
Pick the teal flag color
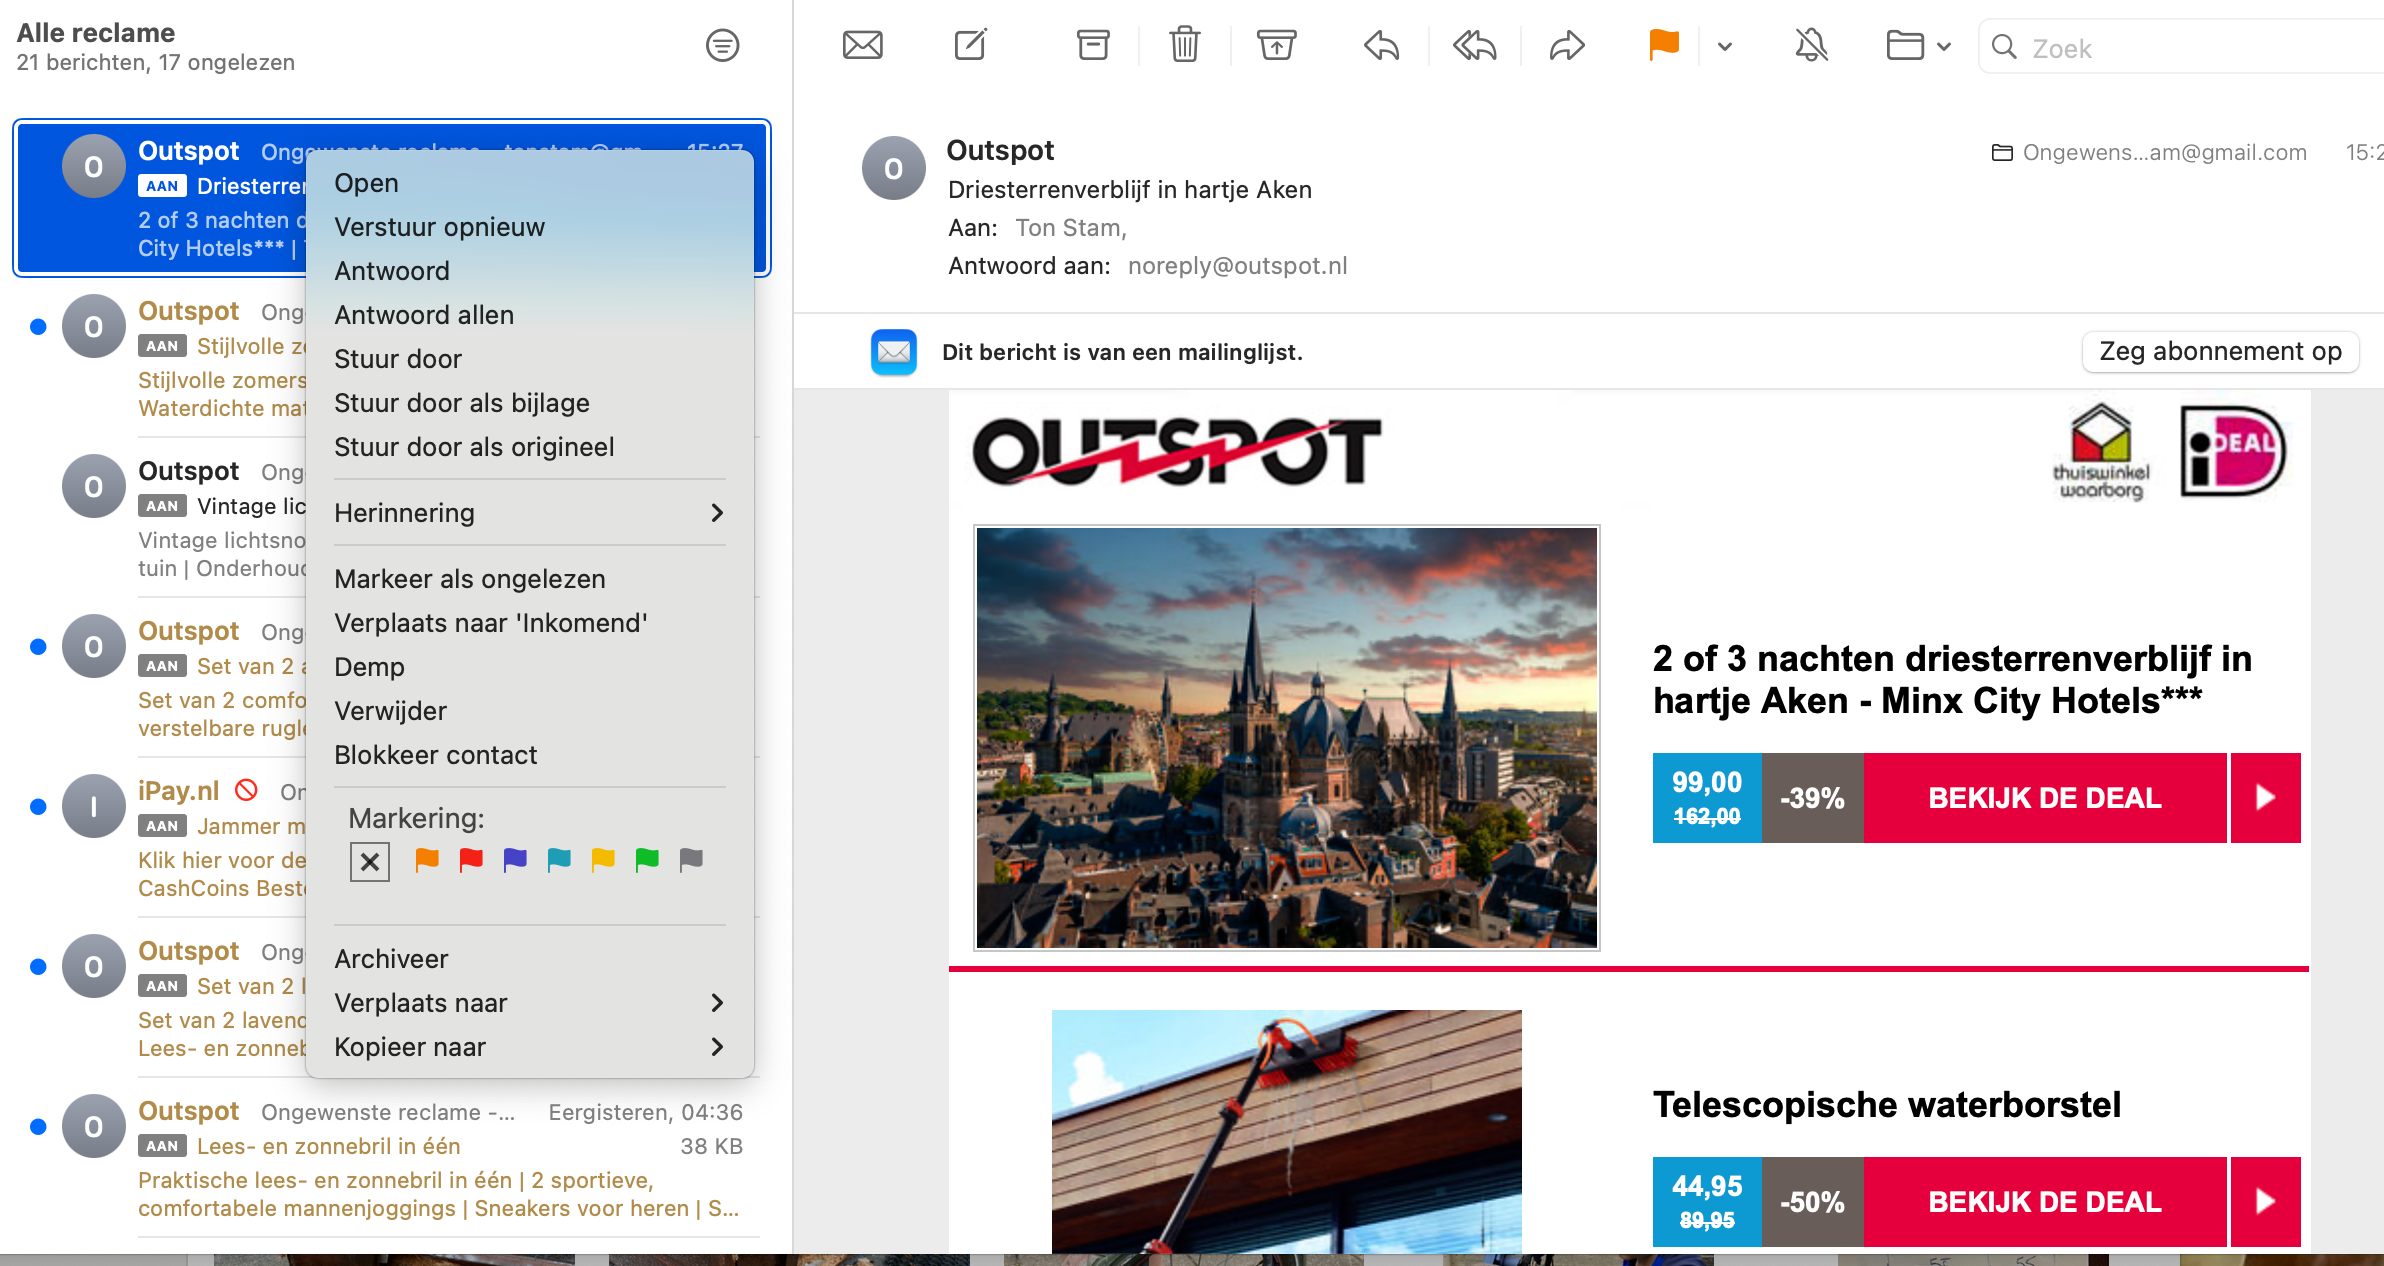pyautogui.click(x=559, y=860)
